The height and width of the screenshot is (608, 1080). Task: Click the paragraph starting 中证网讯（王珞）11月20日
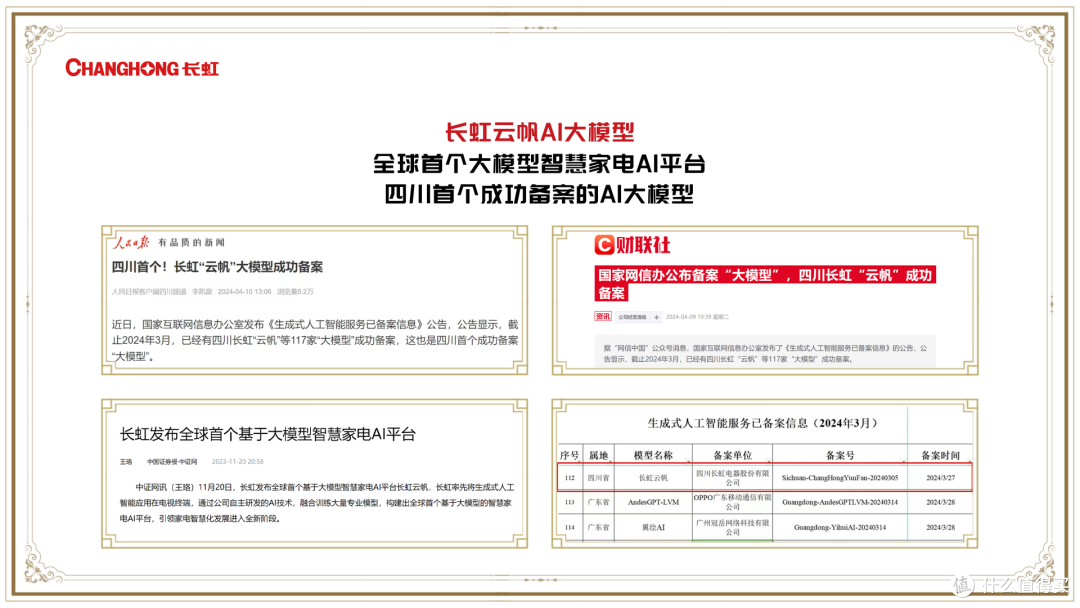[316, 503]
